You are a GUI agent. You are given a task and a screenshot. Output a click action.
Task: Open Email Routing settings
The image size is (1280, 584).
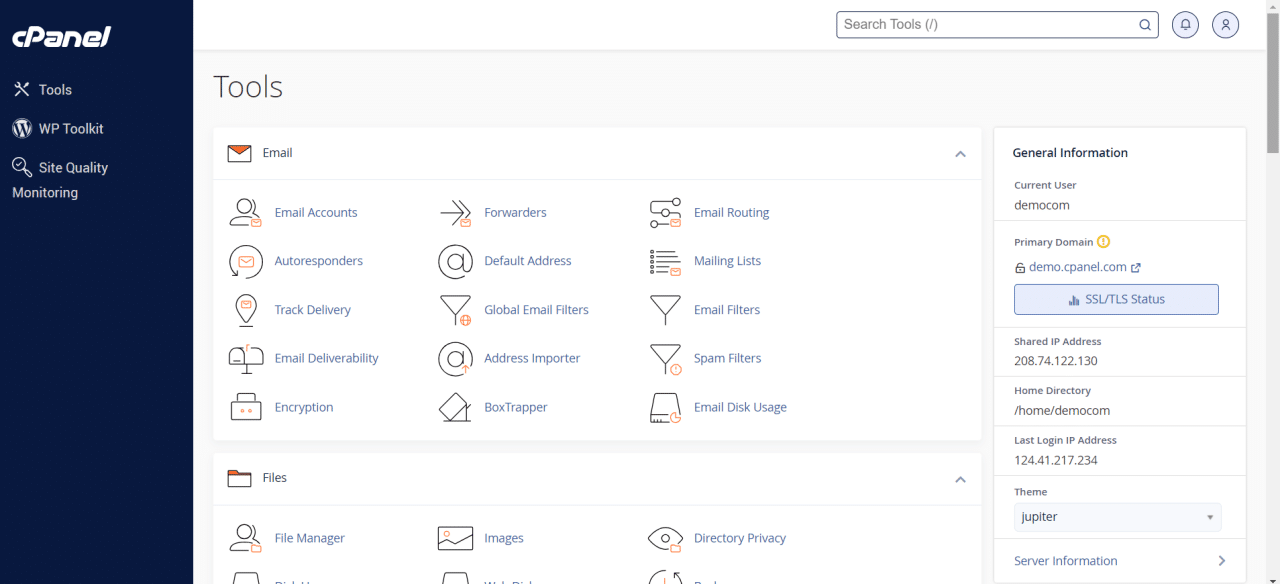point(731,212)
